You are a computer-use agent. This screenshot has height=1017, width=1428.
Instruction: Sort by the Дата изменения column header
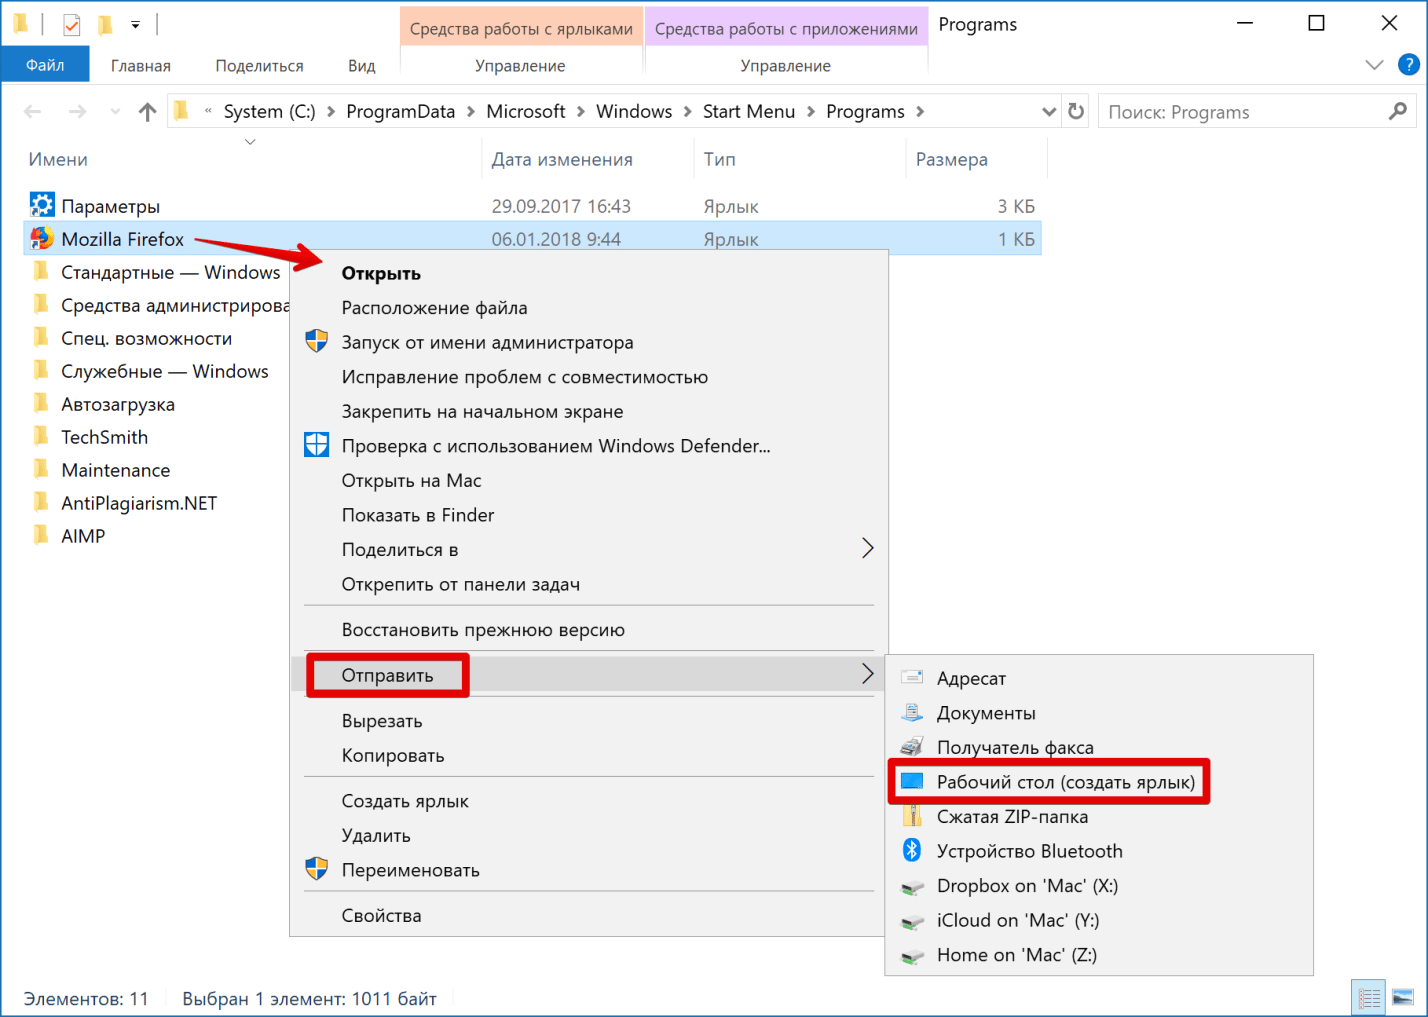coord(562,159)
